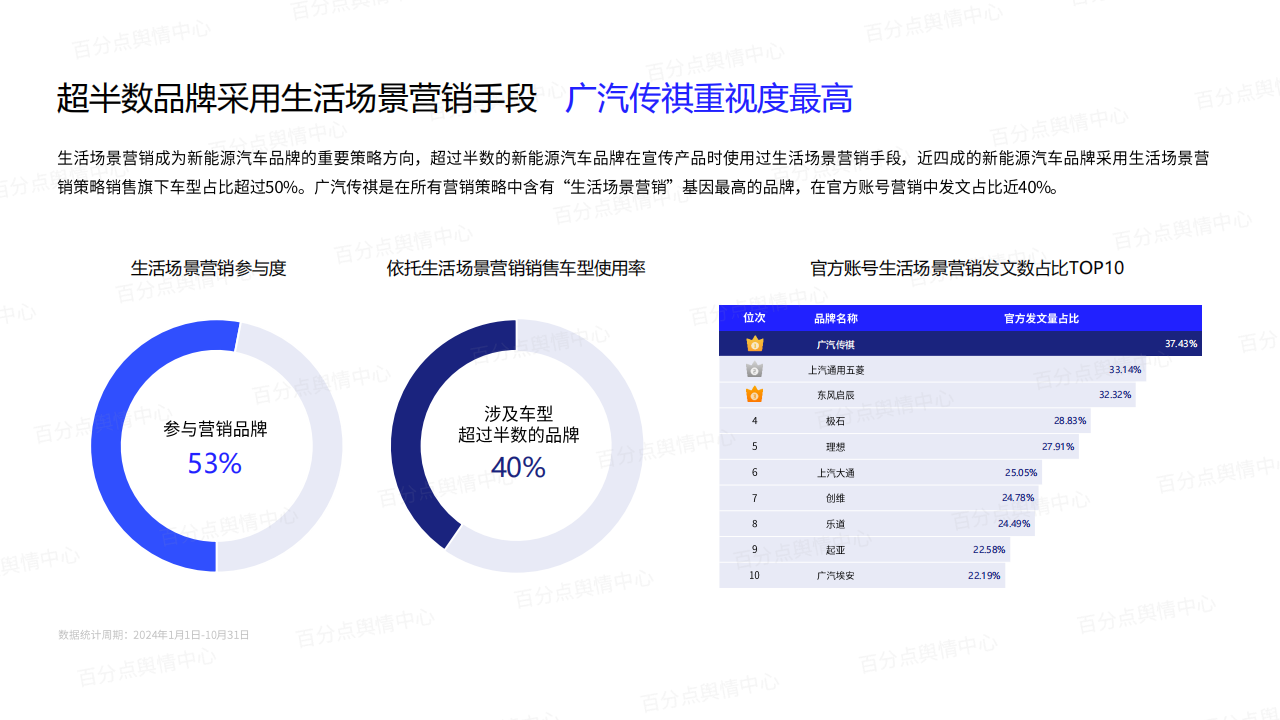Click the 官方发文量占比 column header
This screenshot has height=720, width=1280.
click(1041, 318)
